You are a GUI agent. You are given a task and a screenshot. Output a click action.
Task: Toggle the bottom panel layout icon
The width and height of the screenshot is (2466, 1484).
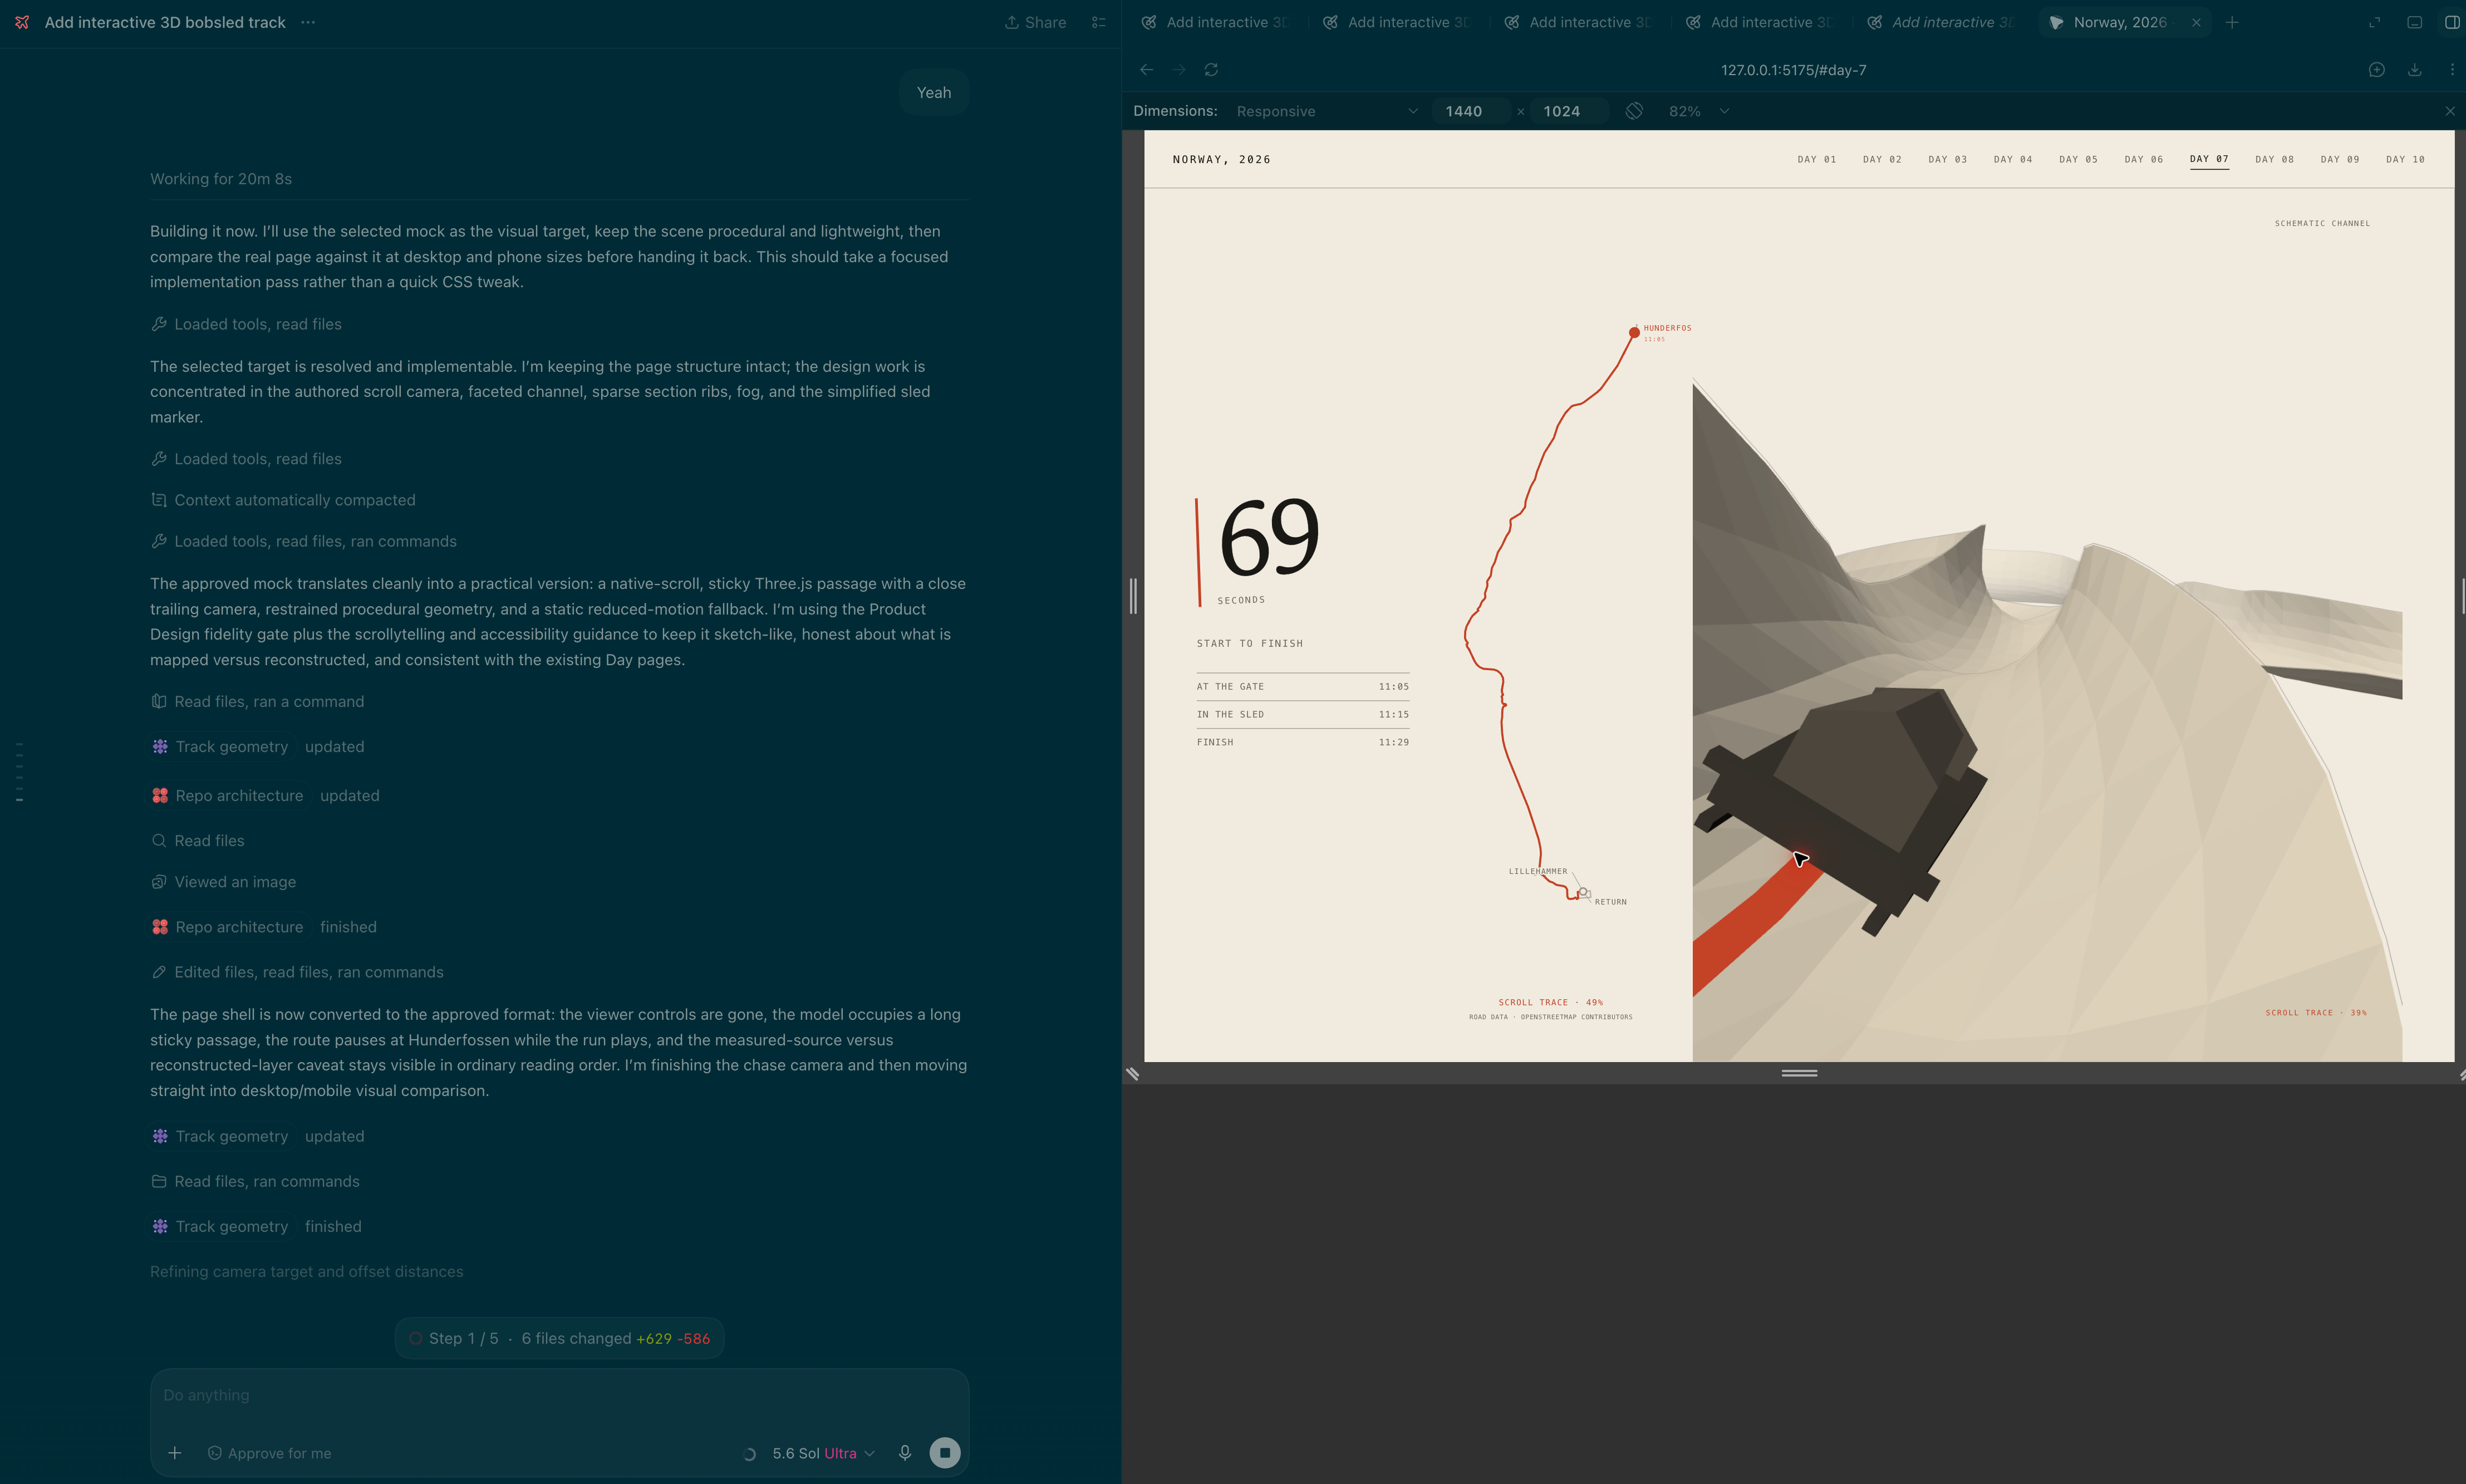point(2414,22)
